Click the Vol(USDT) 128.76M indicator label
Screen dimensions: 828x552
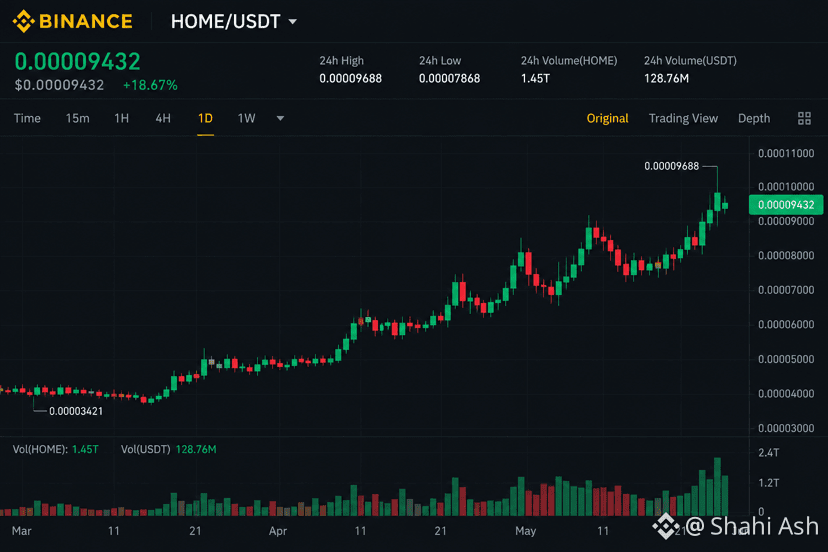pos(168,449)
